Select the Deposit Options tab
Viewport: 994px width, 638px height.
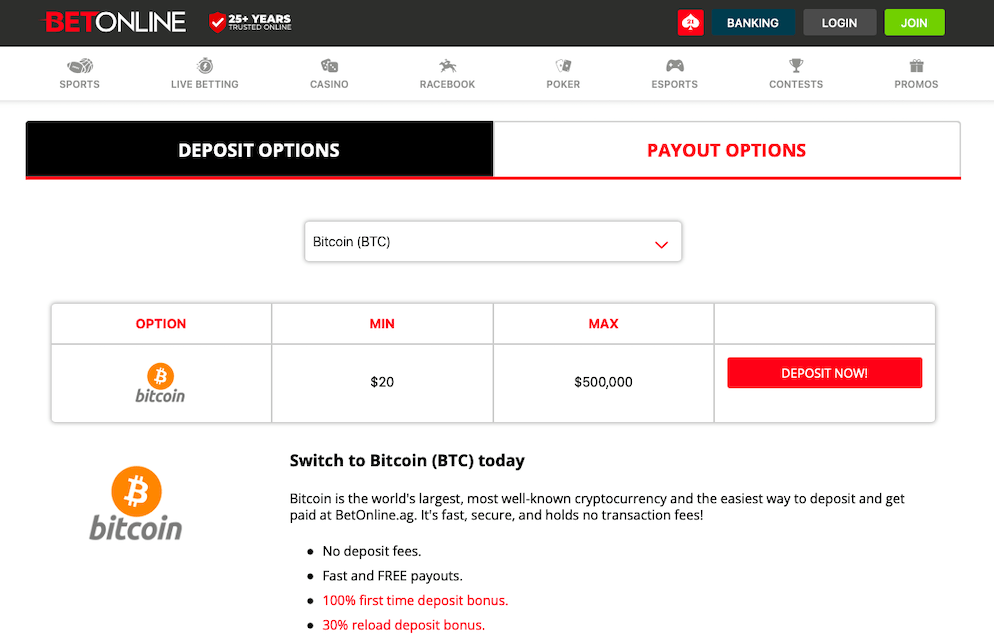pyautogui.click(x=259, y=150)
